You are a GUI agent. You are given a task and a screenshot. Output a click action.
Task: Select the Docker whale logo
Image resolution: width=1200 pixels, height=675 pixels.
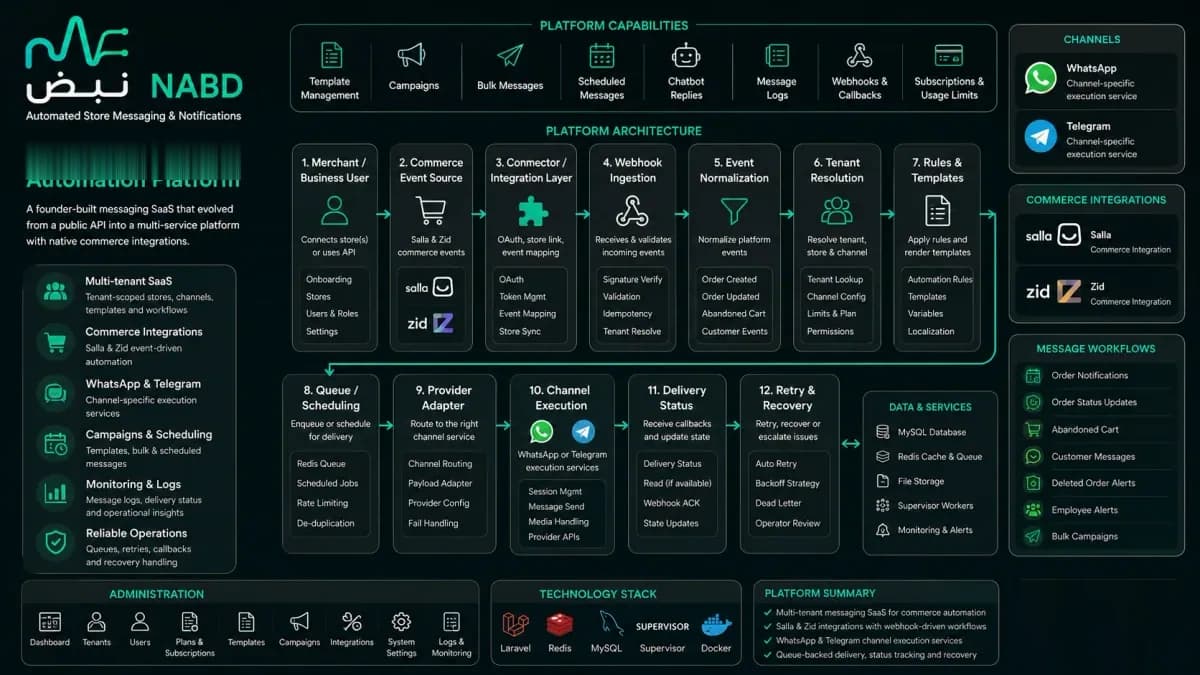[716, 625]
